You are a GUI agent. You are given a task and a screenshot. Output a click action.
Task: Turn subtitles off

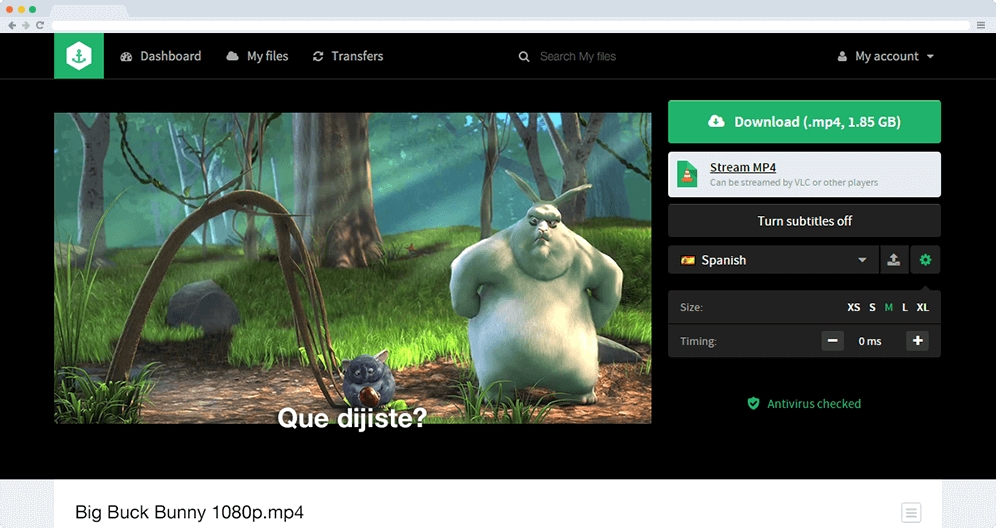[x=804, y=221]
